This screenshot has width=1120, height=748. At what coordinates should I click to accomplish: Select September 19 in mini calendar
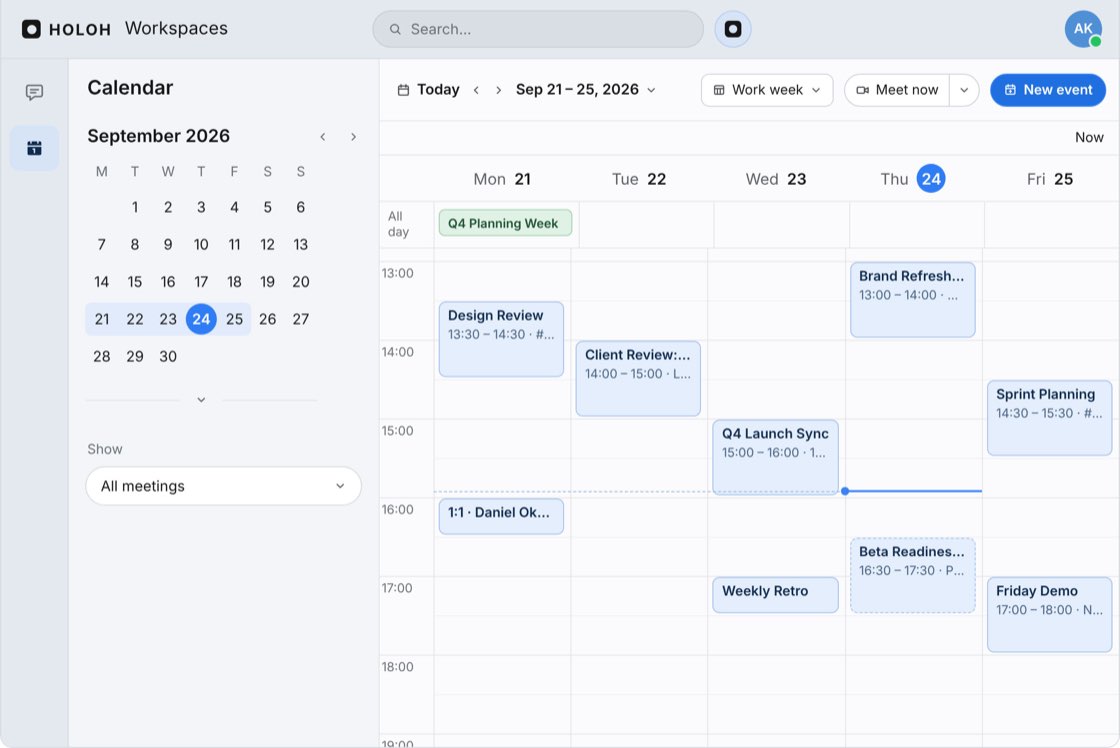(267, 281)
